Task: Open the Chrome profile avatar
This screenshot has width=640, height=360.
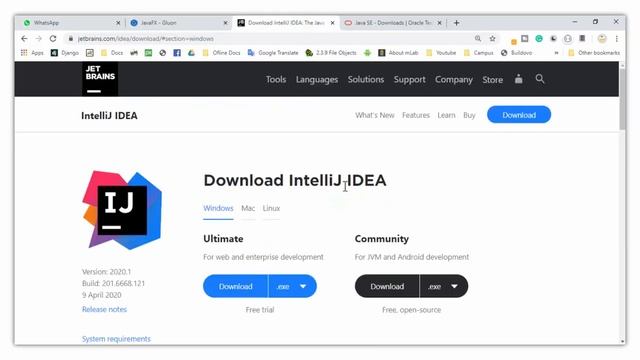Action: pos(602,38)
